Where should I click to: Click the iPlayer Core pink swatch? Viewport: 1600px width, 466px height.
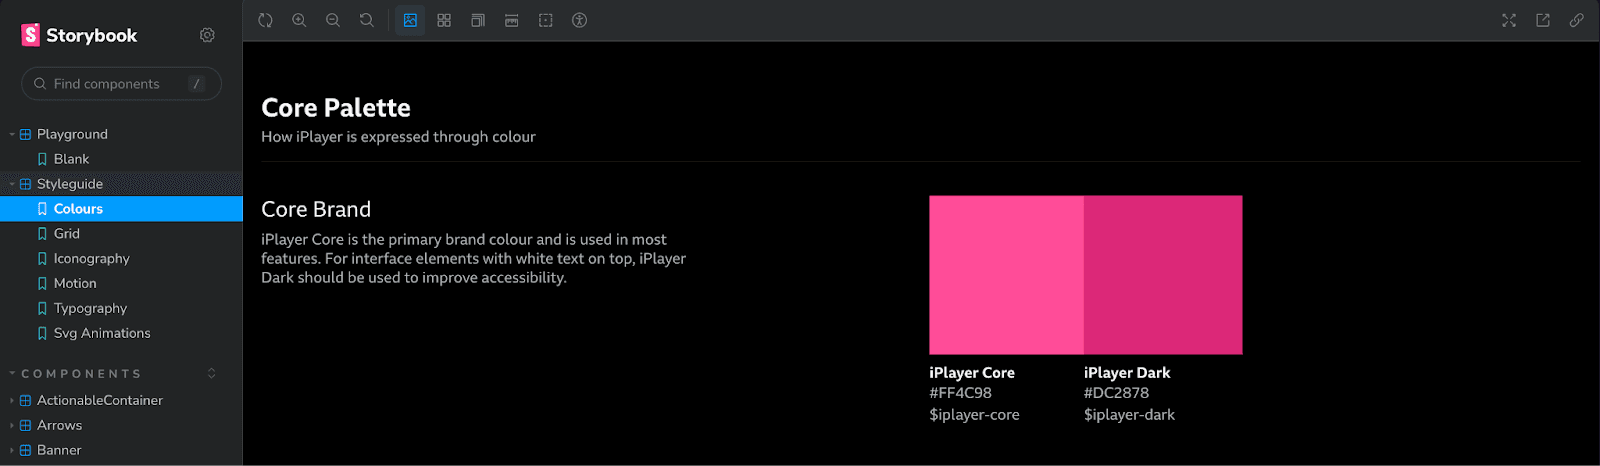1006,275
